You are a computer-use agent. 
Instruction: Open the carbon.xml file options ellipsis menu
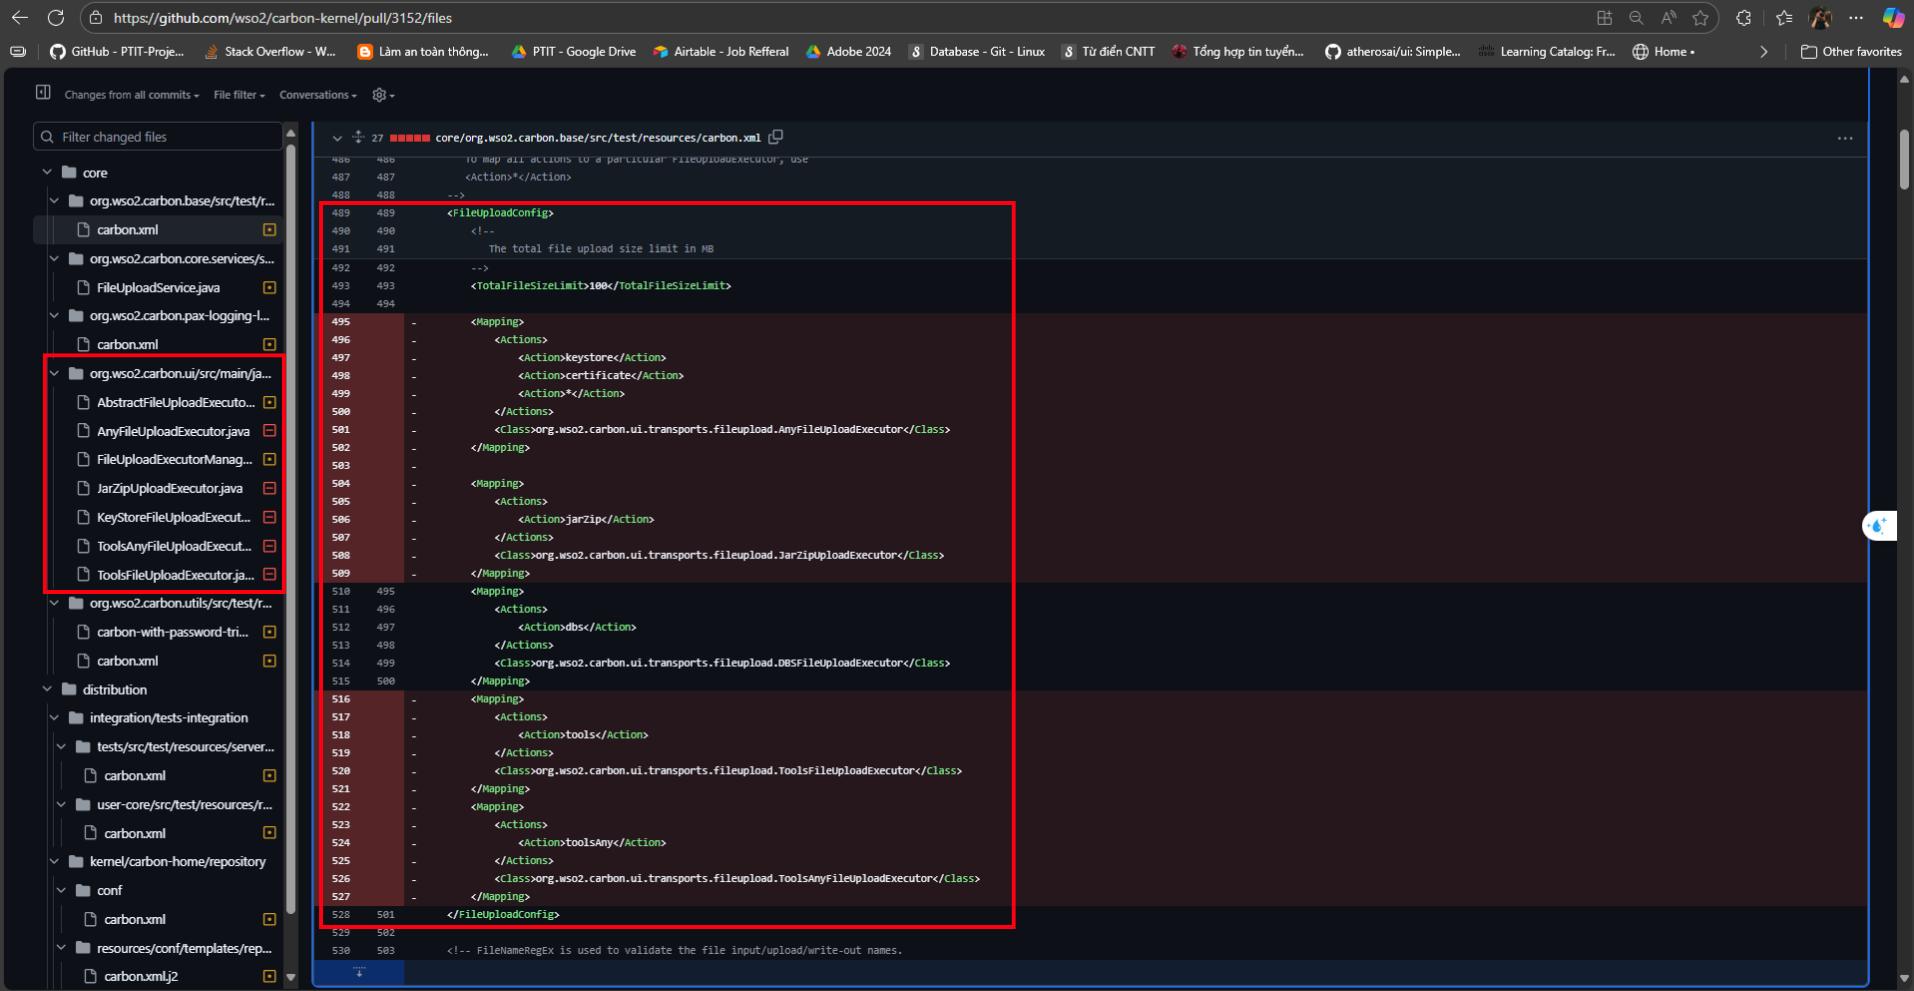[1844, 138]
